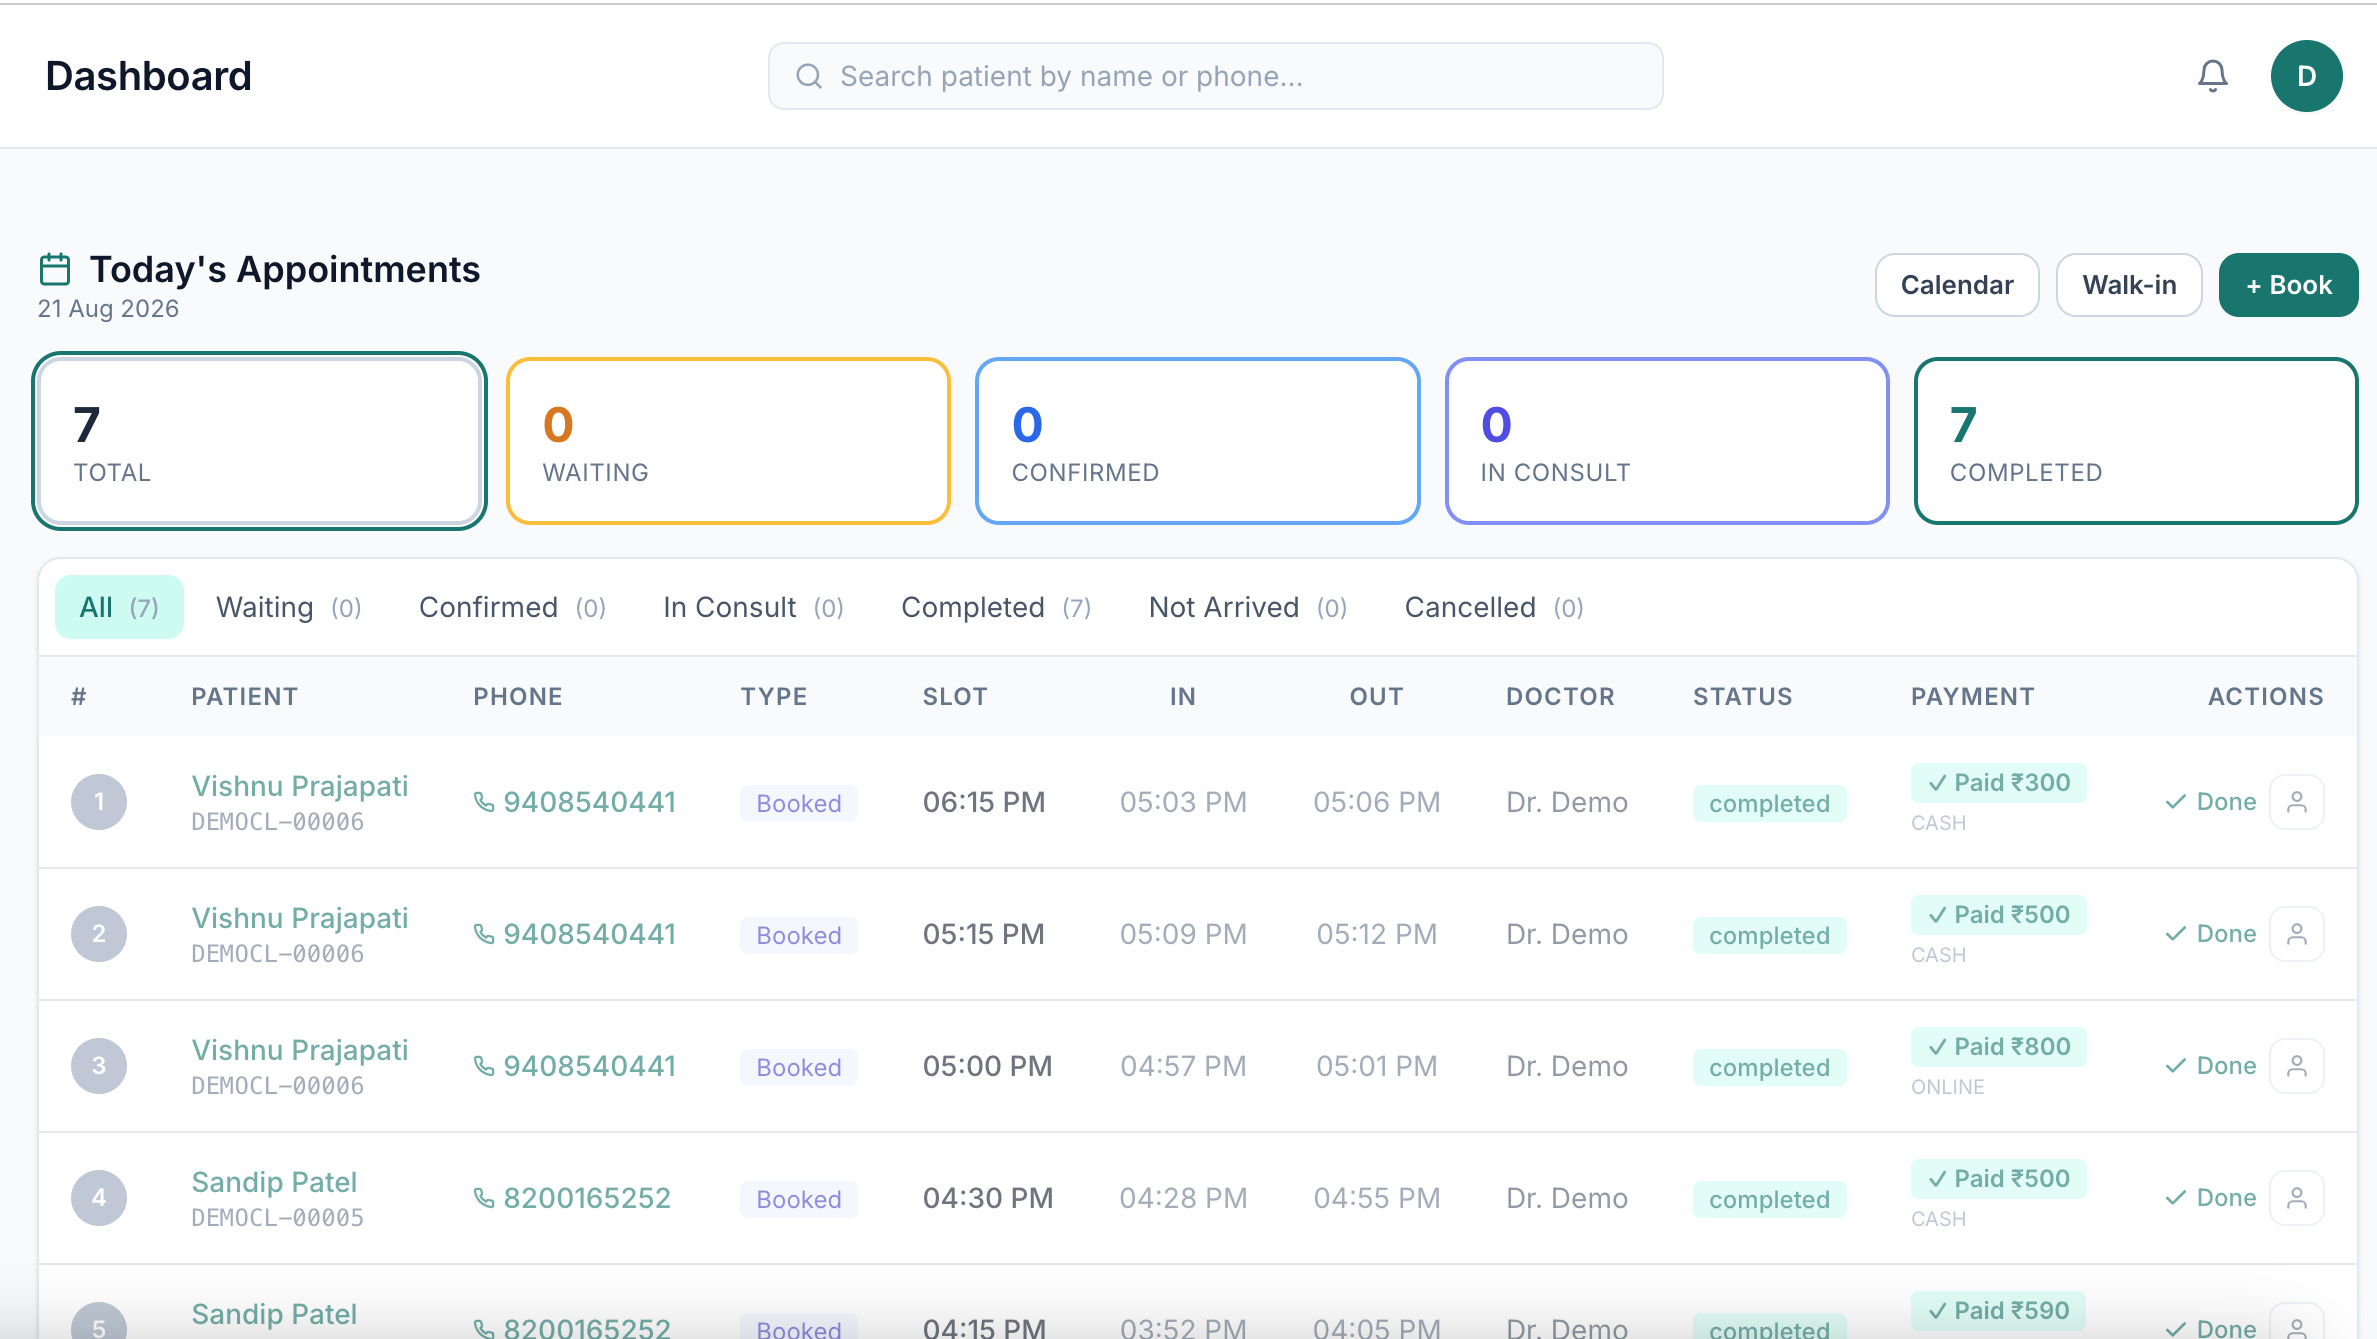Open patient profile icon for row 1
The height and width of the screenshot is (1339, 2377).
click(2296, 802)
